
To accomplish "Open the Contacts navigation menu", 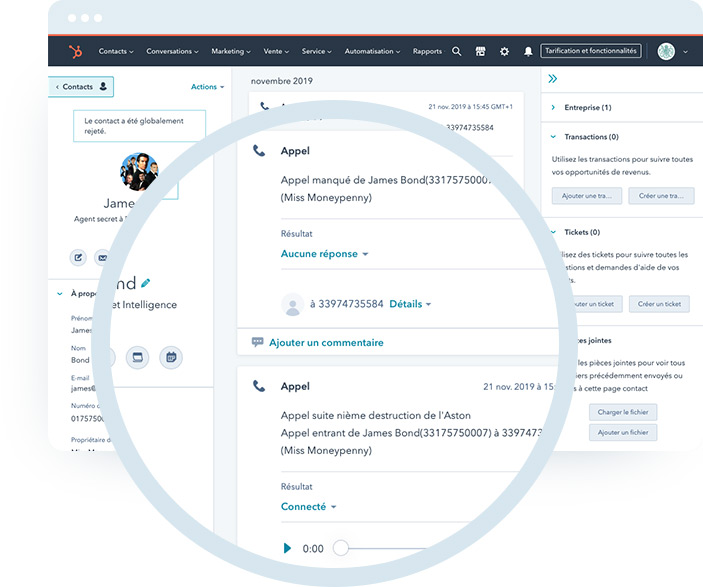I will click(116, 52).
